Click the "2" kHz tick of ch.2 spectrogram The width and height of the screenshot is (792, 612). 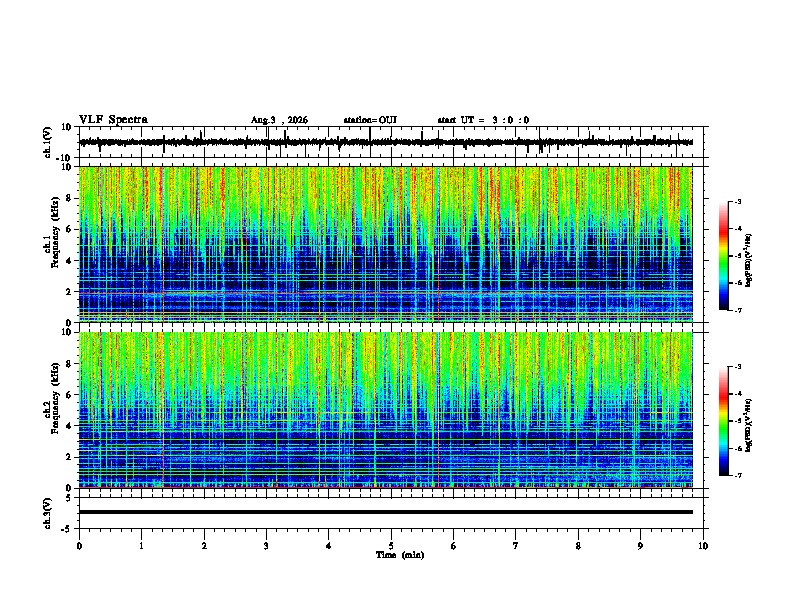pyautogui.click(x=69, y=457)
